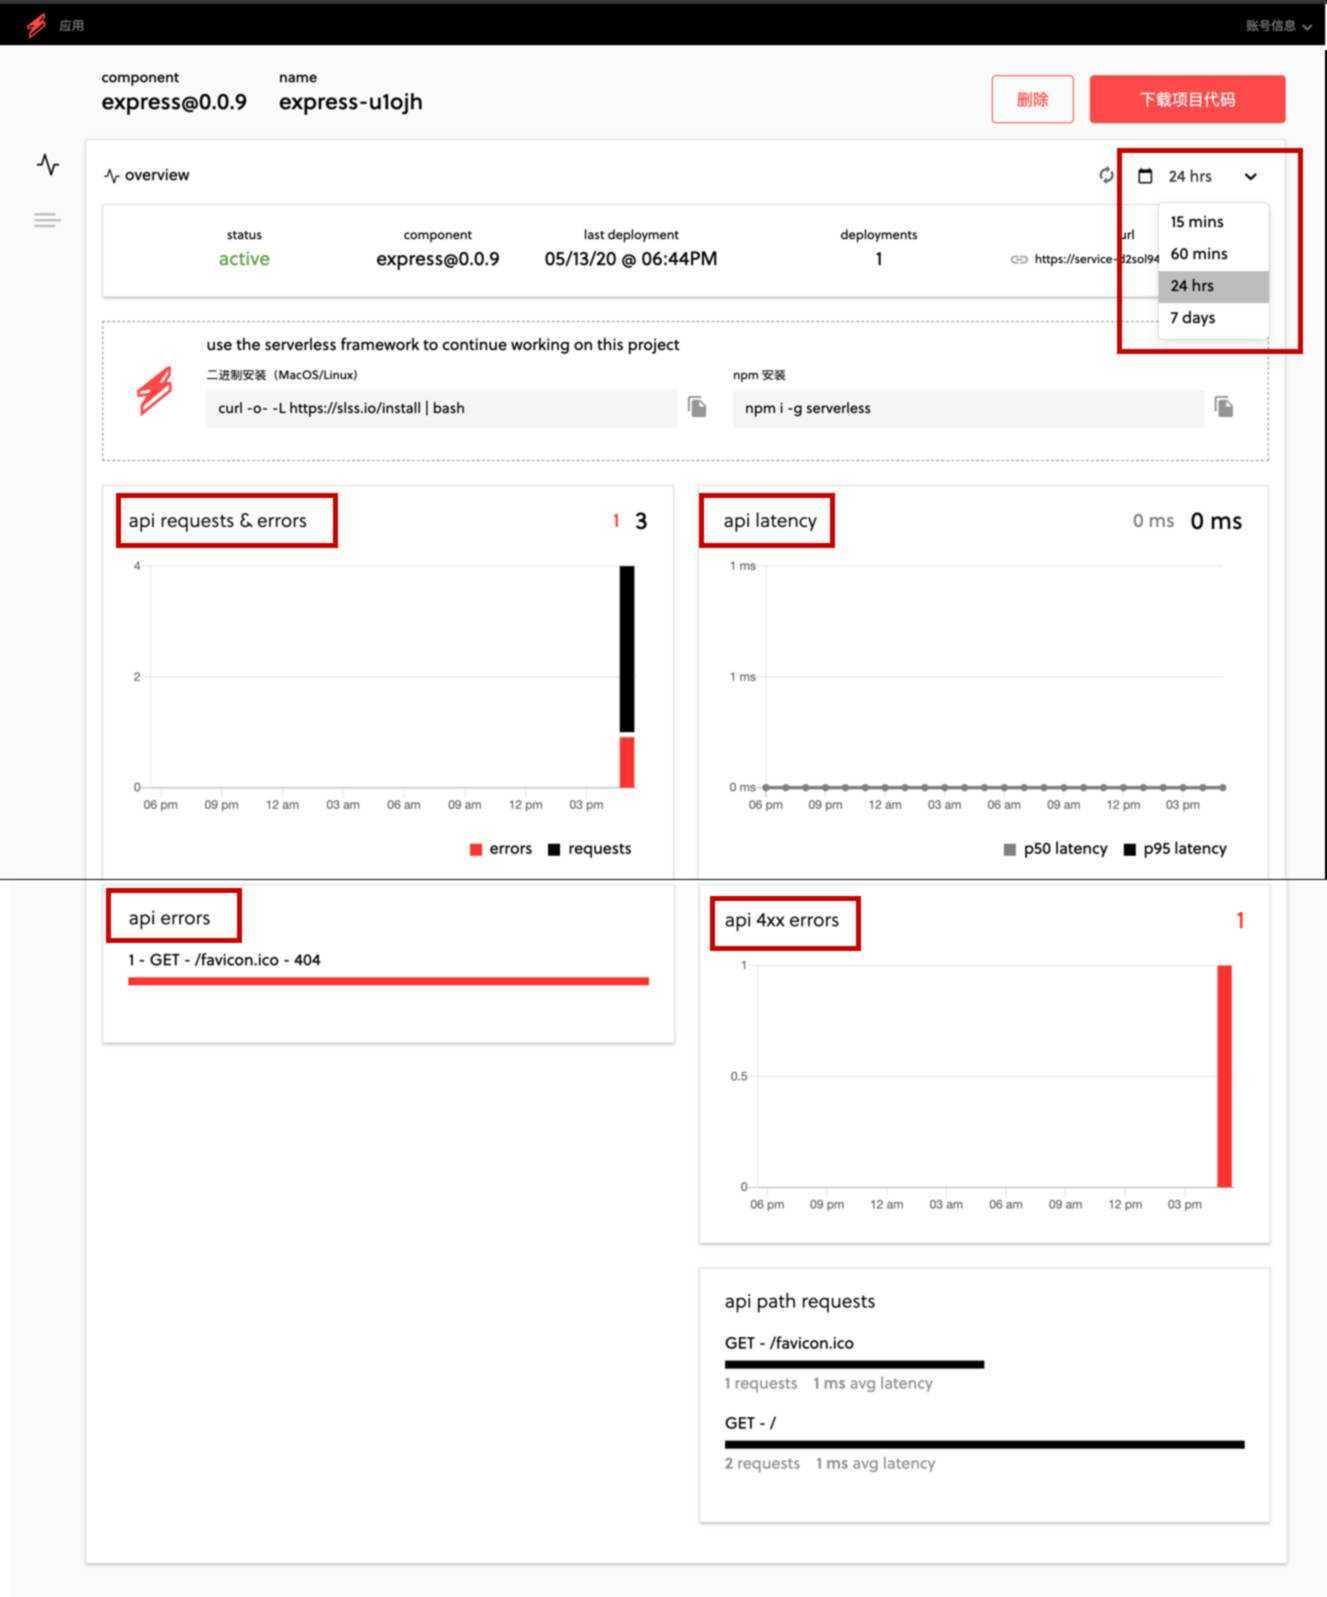Click the Serverless logo in top bar
Screen dimensions: 1327x1597
point(37,25)
